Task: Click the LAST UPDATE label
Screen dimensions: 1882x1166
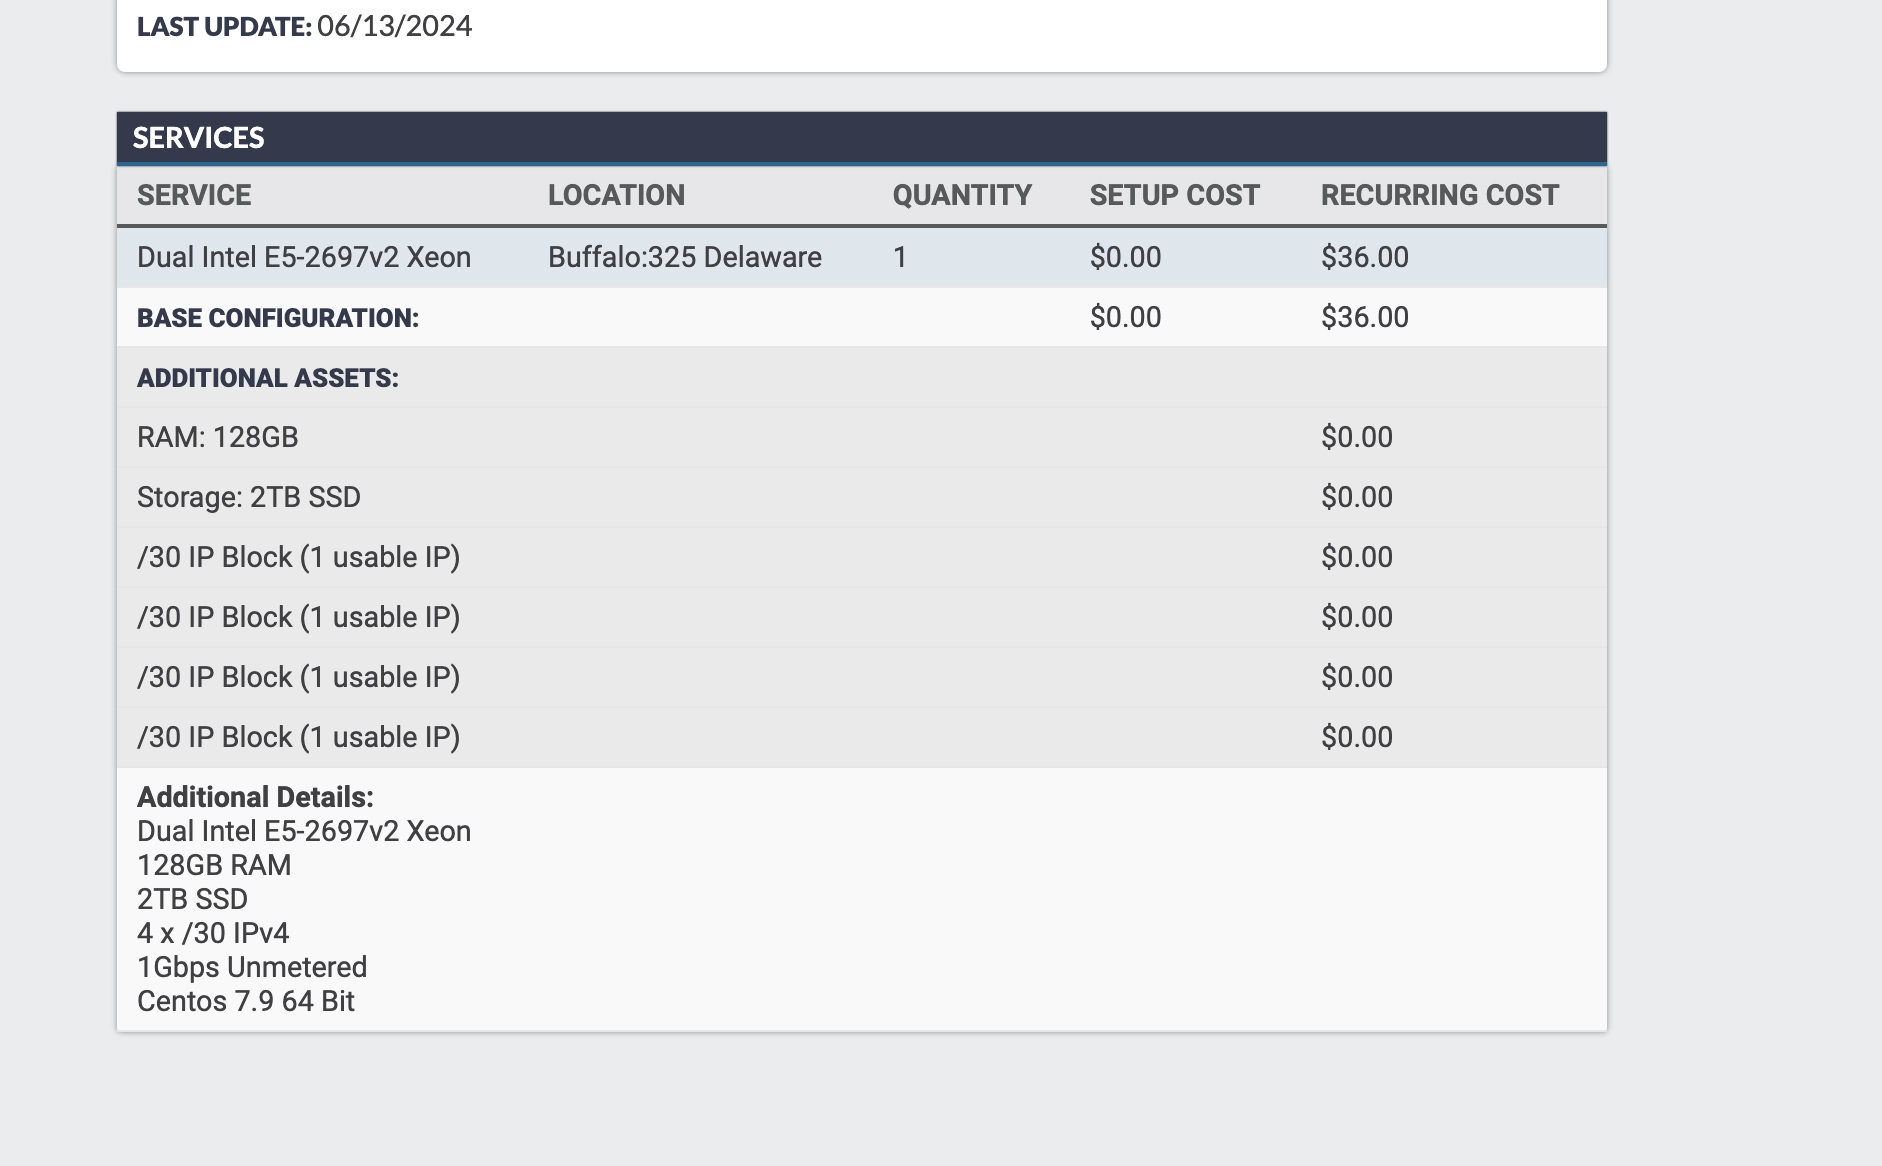Action: 224,26
